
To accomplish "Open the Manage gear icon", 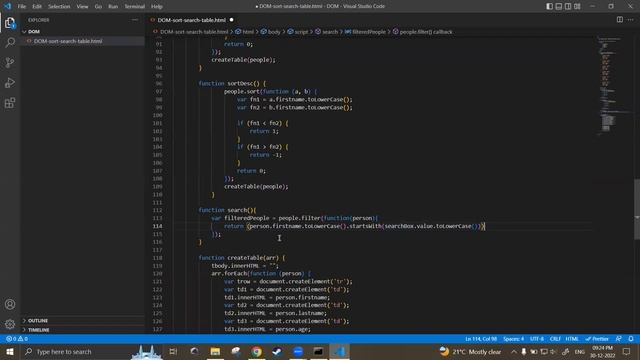I will click(10, 324).
